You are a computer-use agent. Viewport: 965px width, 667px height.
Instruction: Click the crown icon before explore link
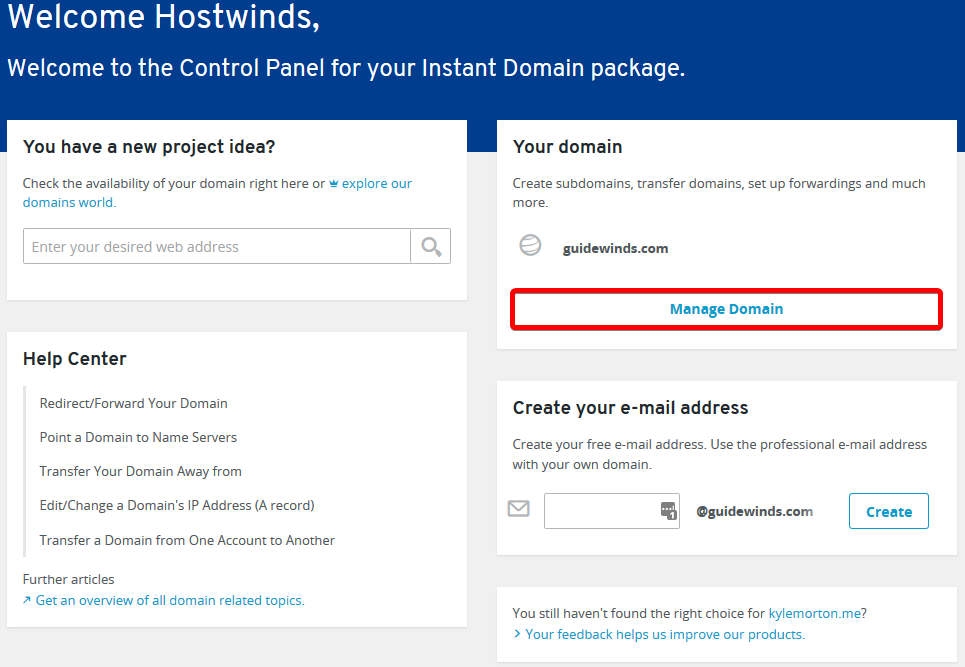[333, 184]
